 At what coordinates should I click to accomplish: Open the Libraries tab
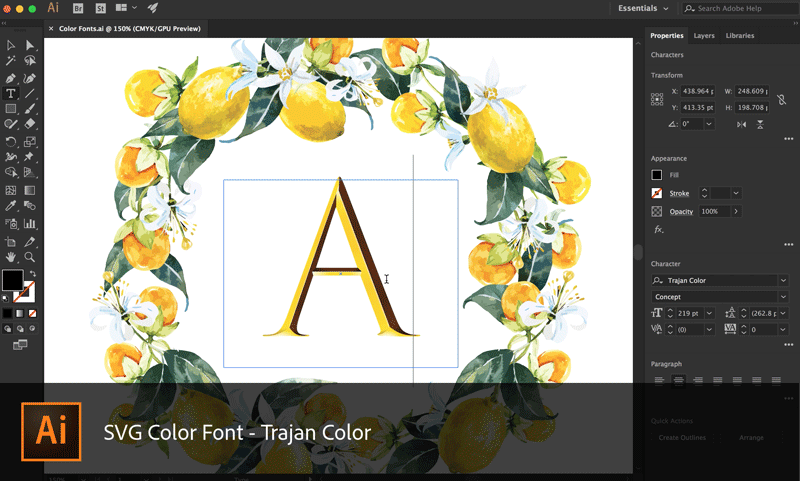pyautogui.click(x=740, y=36)
